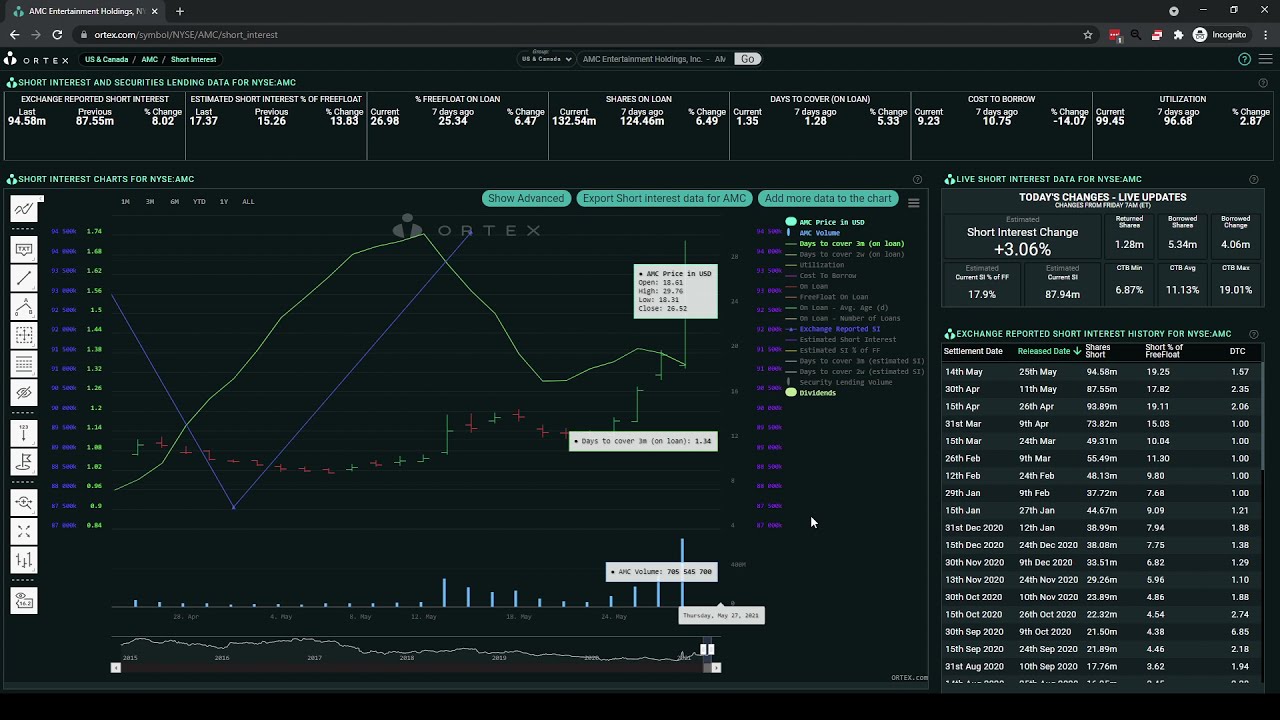This screenshot has height=720, width=1280.
Task: Set chart range to 6M
Action: point(174,202)
